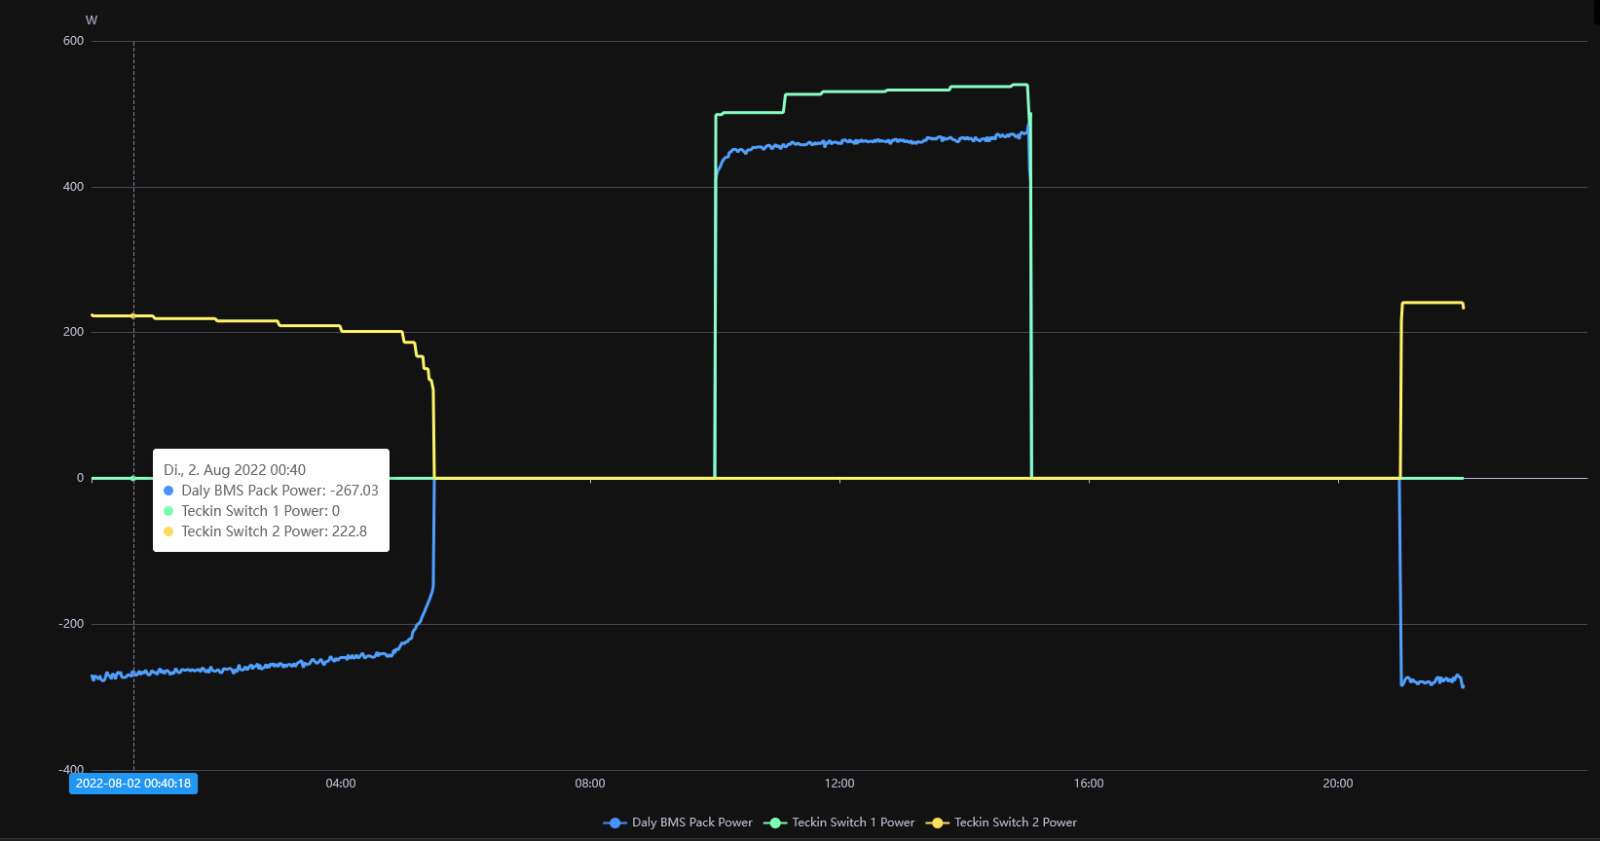Click the 04:00 time axis label

[x=341, y=783]
